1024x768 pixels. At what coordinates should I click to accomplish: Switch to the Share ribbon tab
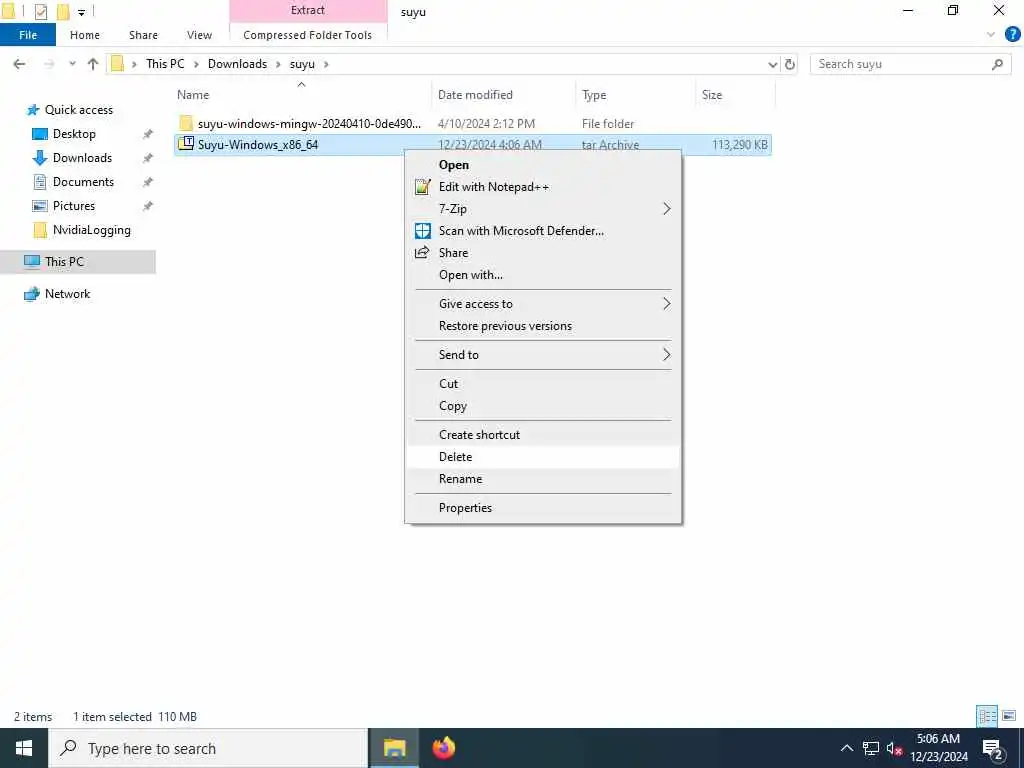point(143,35)
